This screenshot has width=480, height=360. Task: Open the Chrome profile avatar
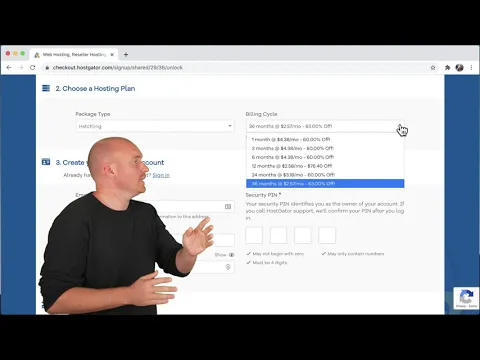click(460, 68)
